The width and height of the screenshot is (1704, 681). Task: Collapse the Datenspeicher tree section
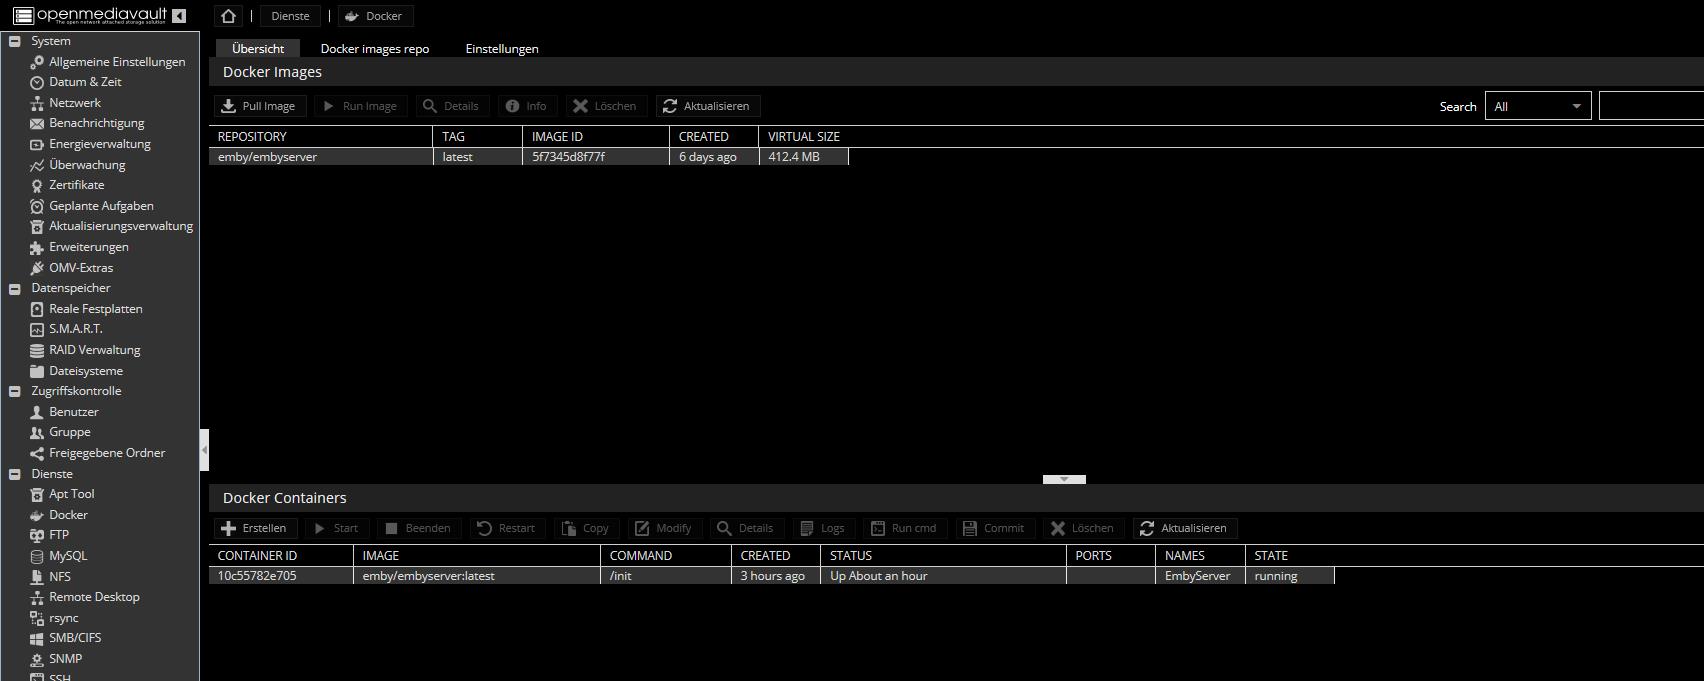click(15, 288)
